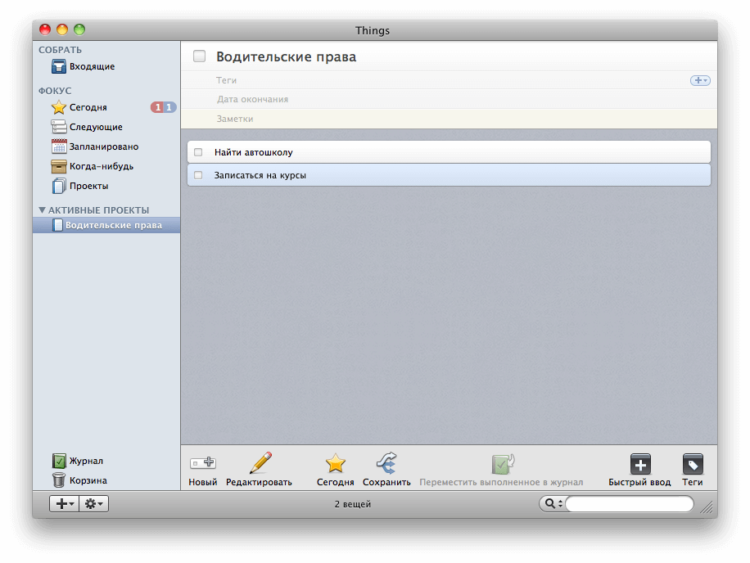Screen dimensions: 750x563
Task: Click the Сохранить toolbar icon
Action: click(386, 463)
